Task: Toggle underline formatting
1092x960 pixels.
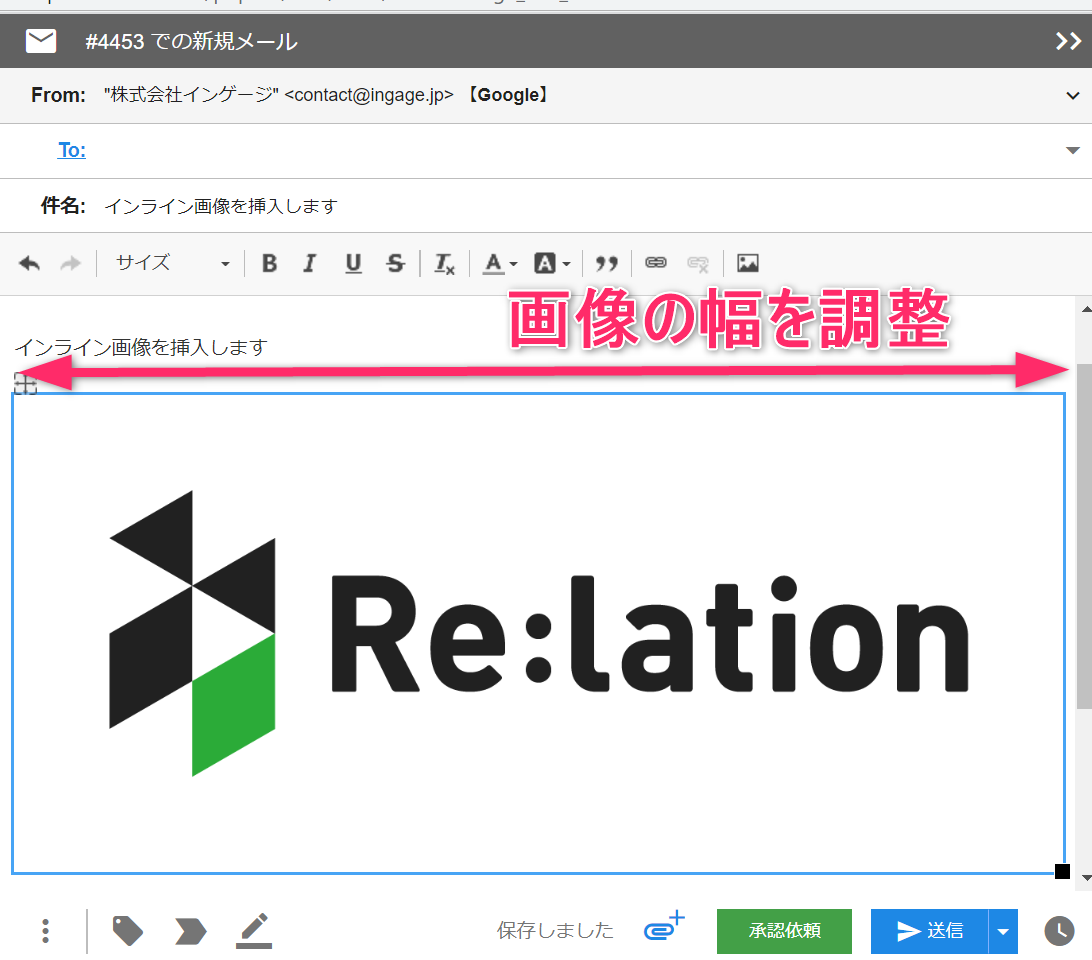Action: click(353, 263)
